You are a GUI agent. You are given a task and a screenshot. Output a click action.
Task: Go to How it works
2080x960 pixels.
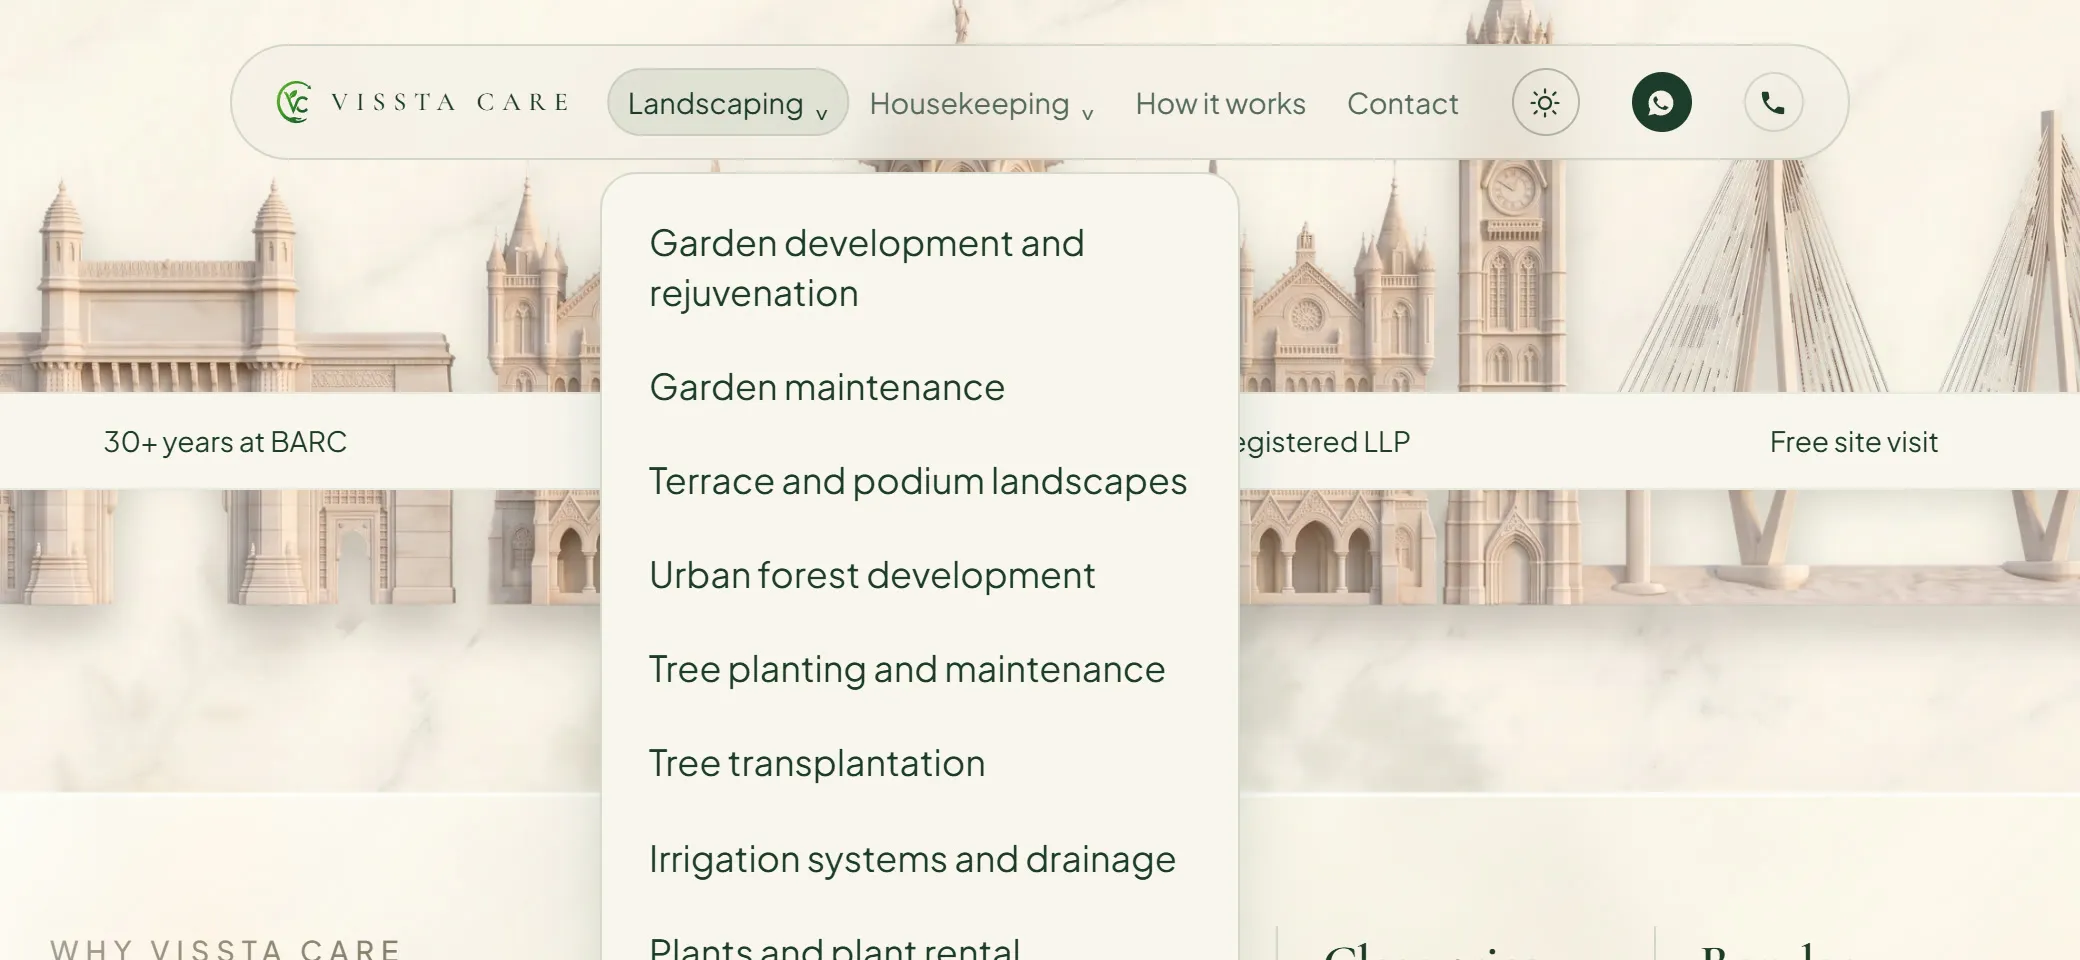(1220, 103)
